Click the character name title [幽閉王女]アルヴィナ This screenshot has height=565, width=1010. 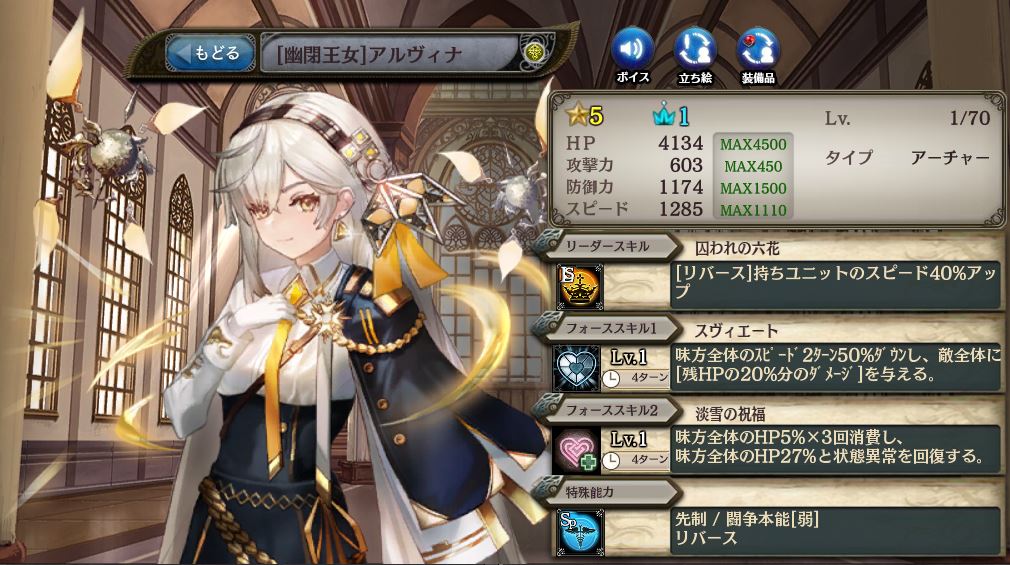[x=369, y=55]
